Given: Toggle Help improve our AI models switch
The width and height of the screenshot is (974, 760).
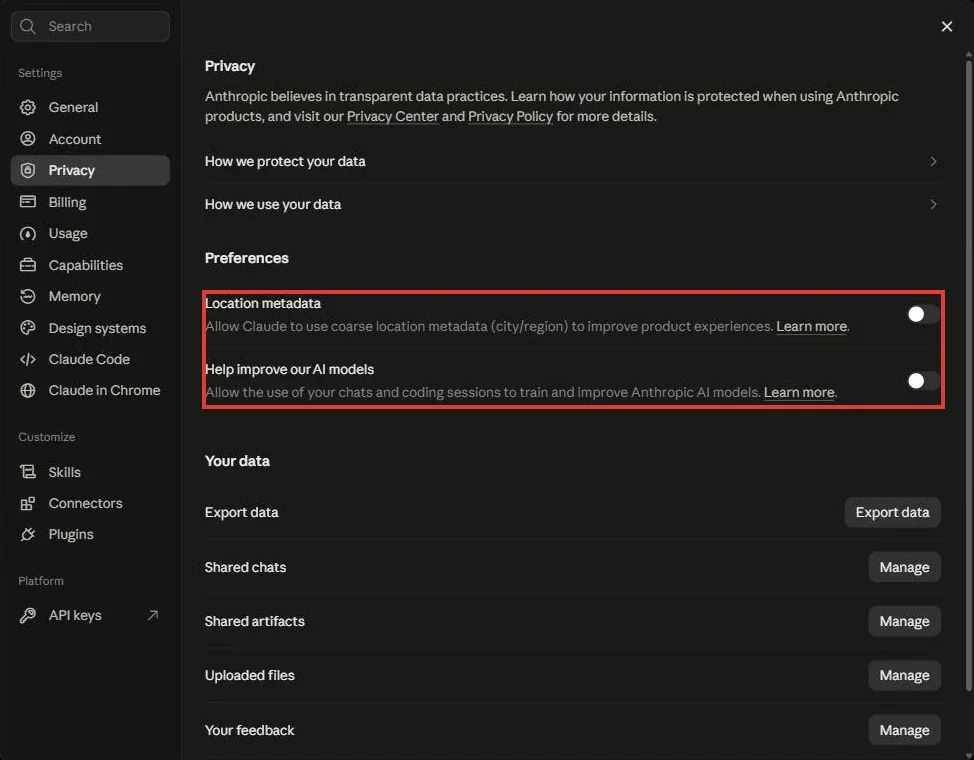Looking at the screenshot, I should 923,380.
